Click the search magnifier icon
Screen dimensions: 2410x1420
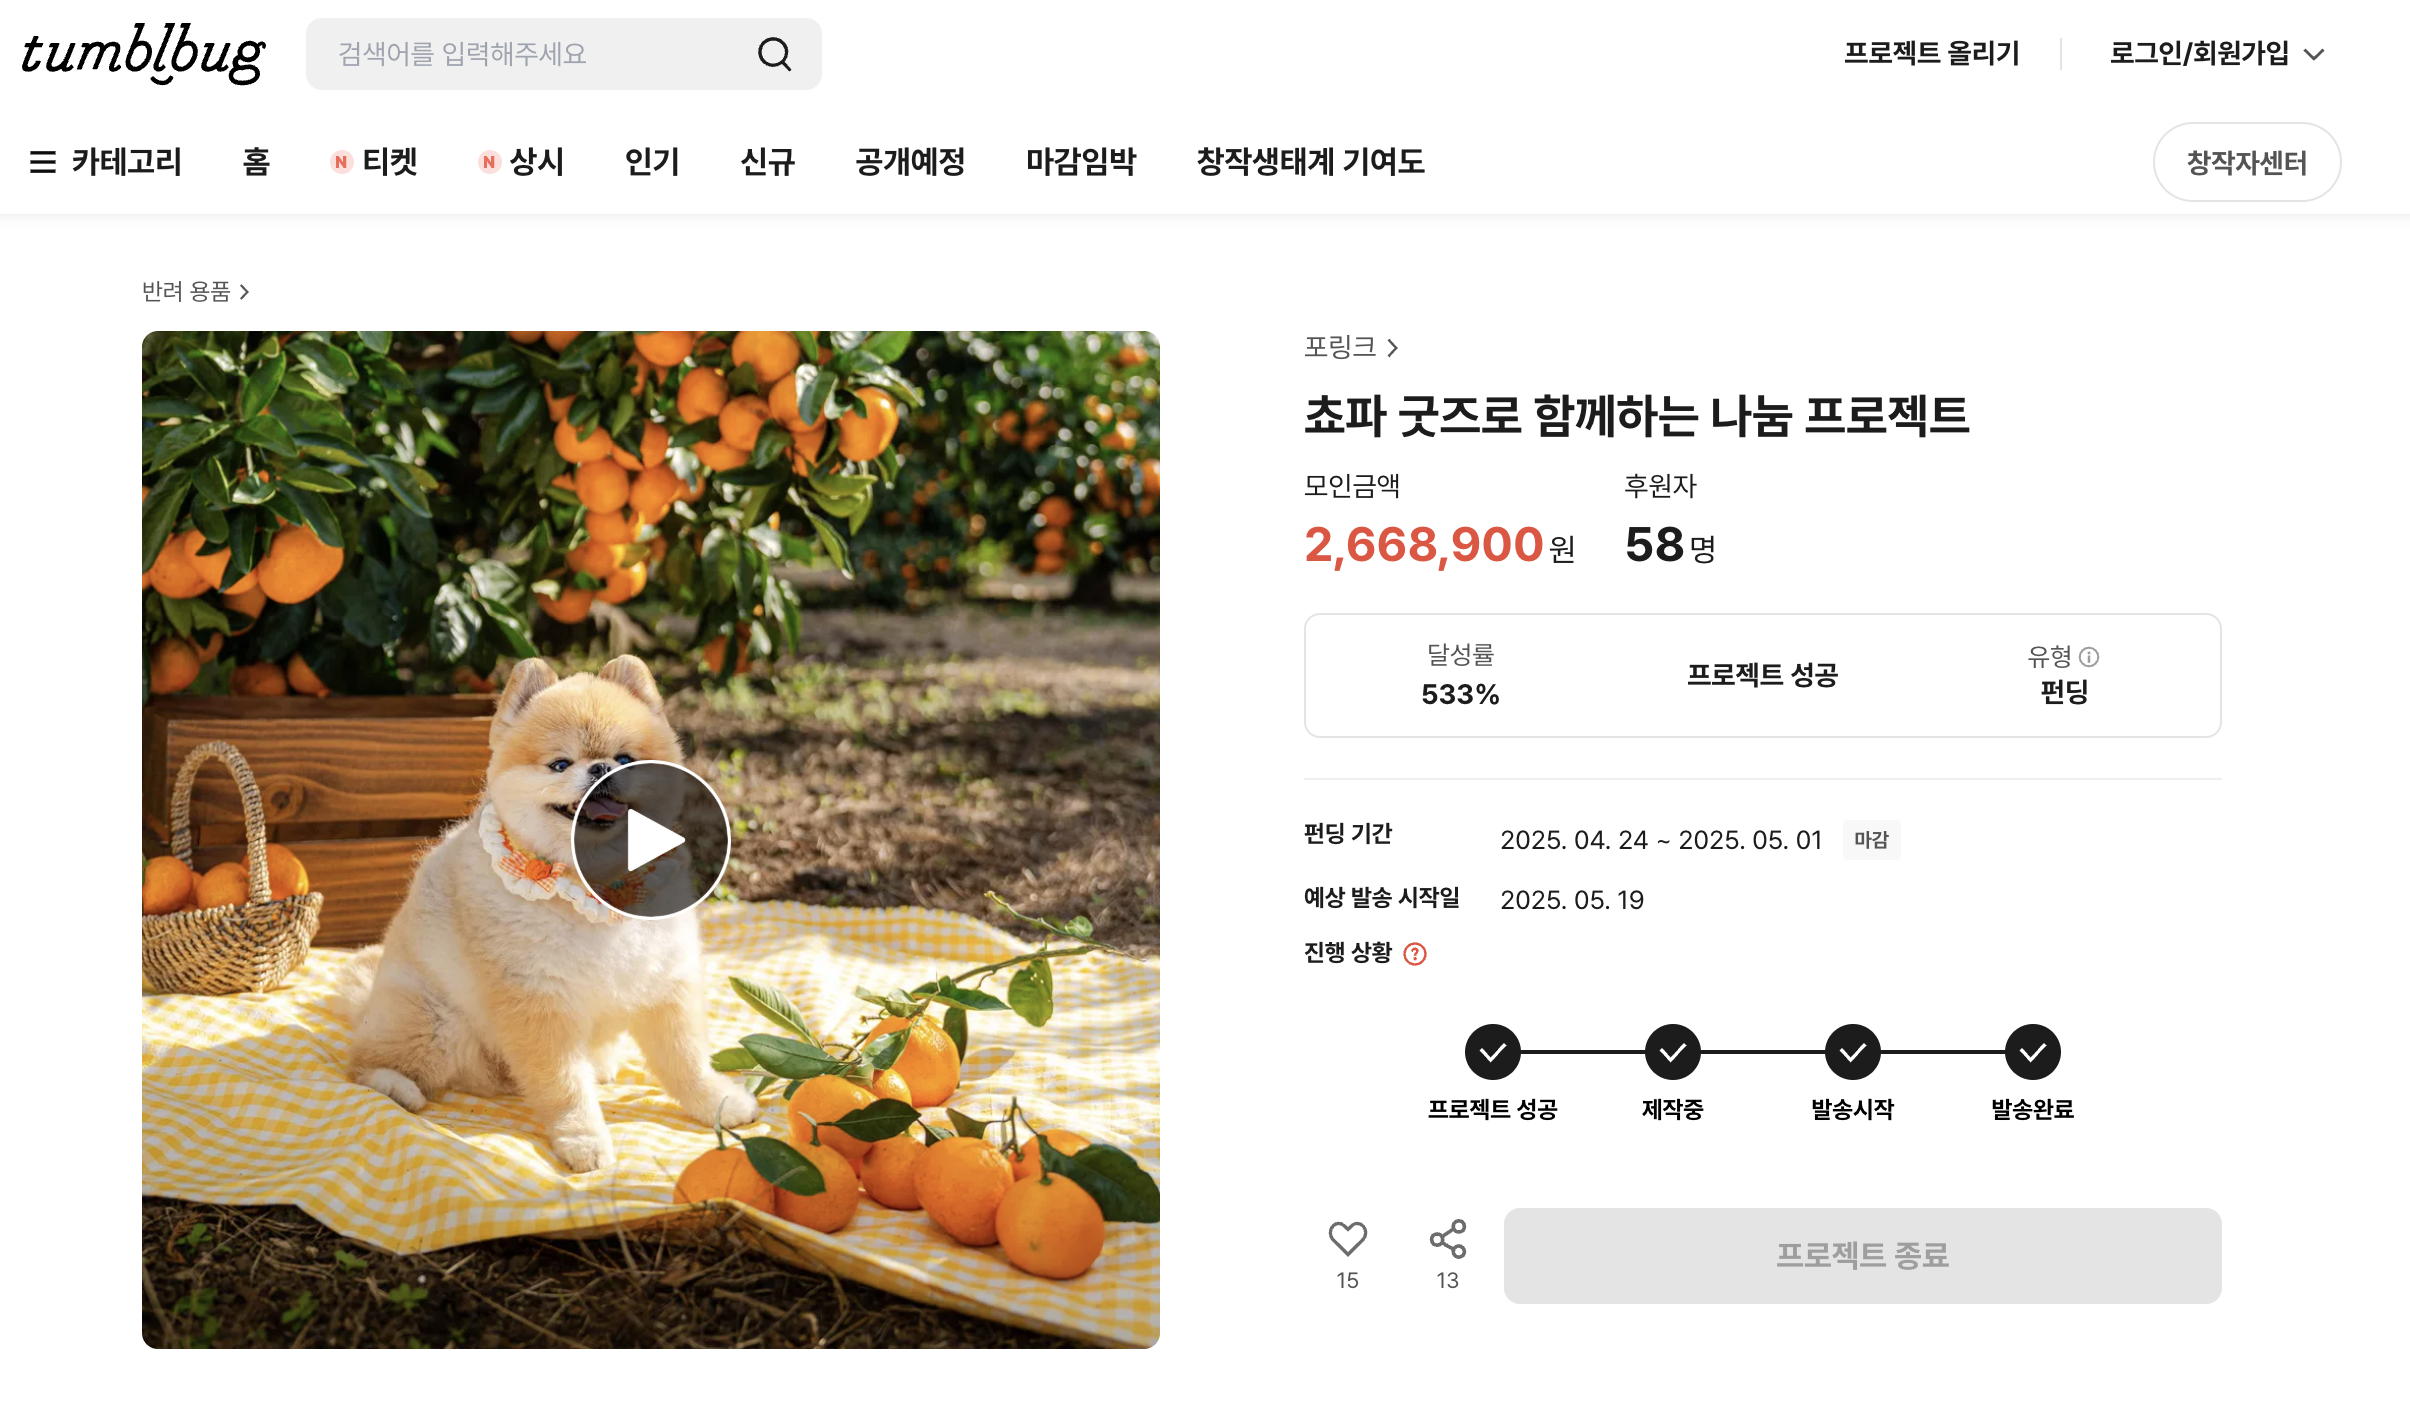pyautogui.click(x=774, y=54)
